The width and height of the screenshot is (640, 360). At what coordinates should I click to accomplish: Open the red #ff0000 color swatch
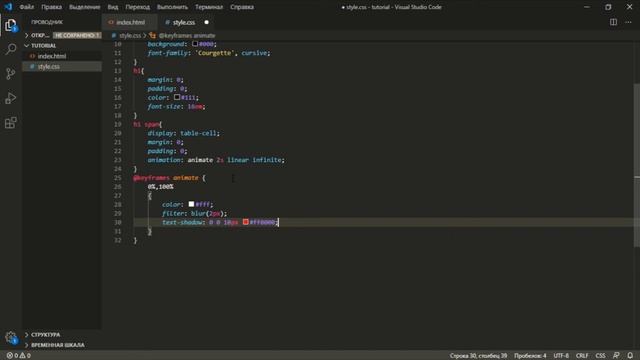(245, 222)
